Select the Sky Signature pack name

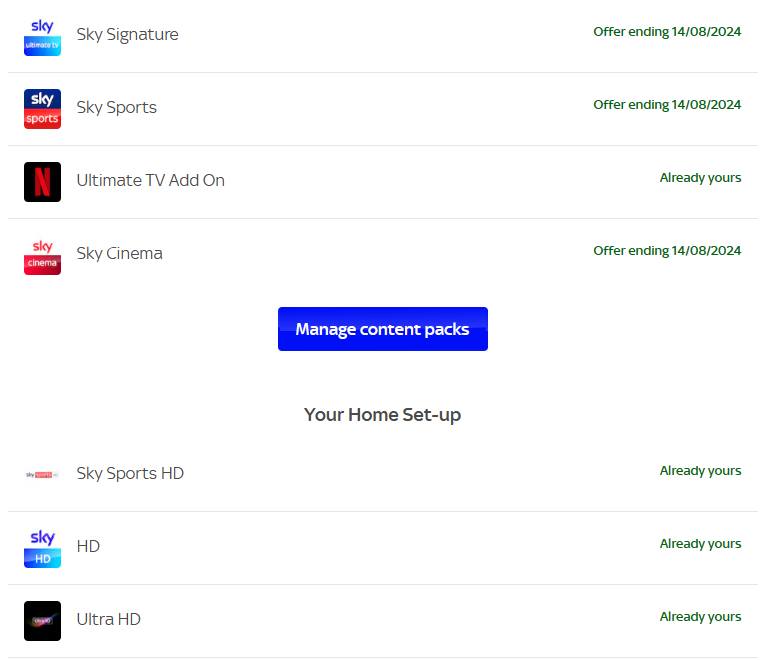(x=127, y=35)
